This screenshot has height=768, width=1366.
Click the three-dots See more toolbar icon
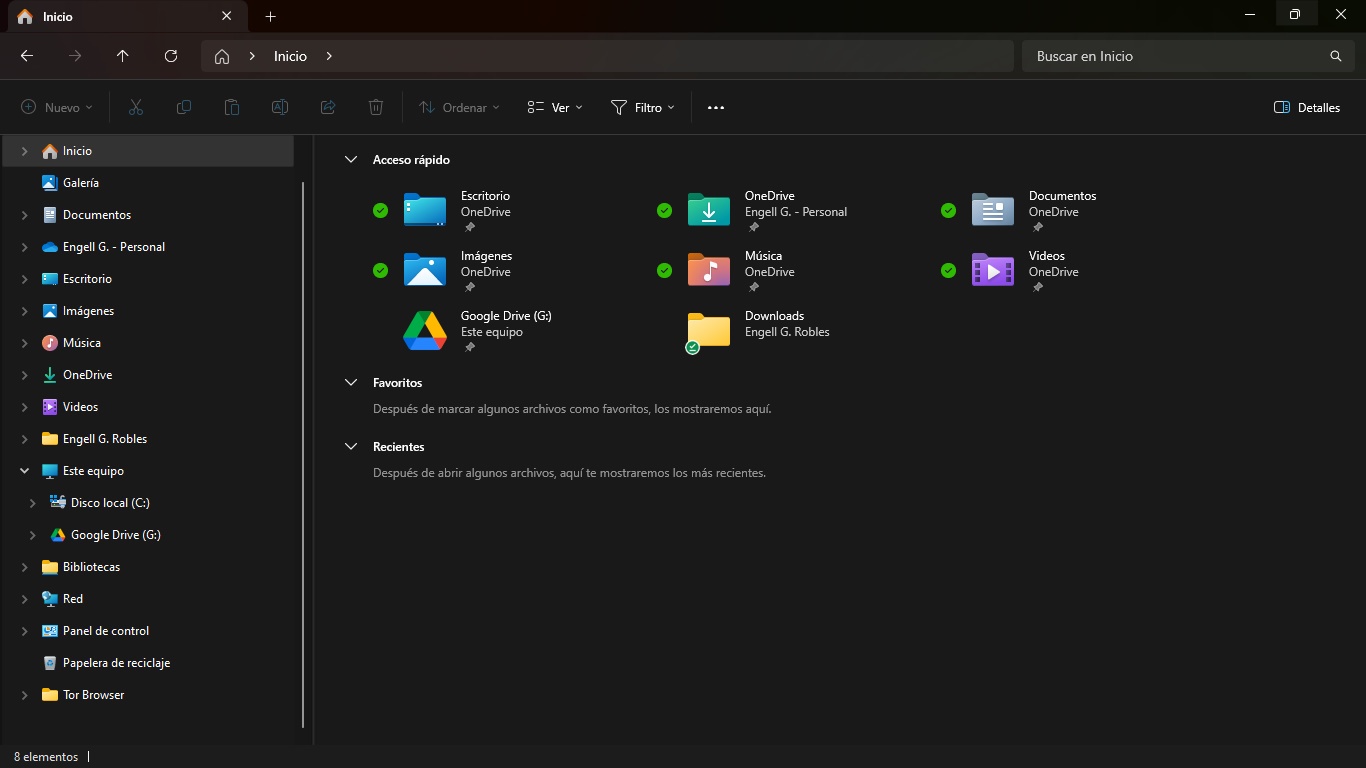coord(715,107)
